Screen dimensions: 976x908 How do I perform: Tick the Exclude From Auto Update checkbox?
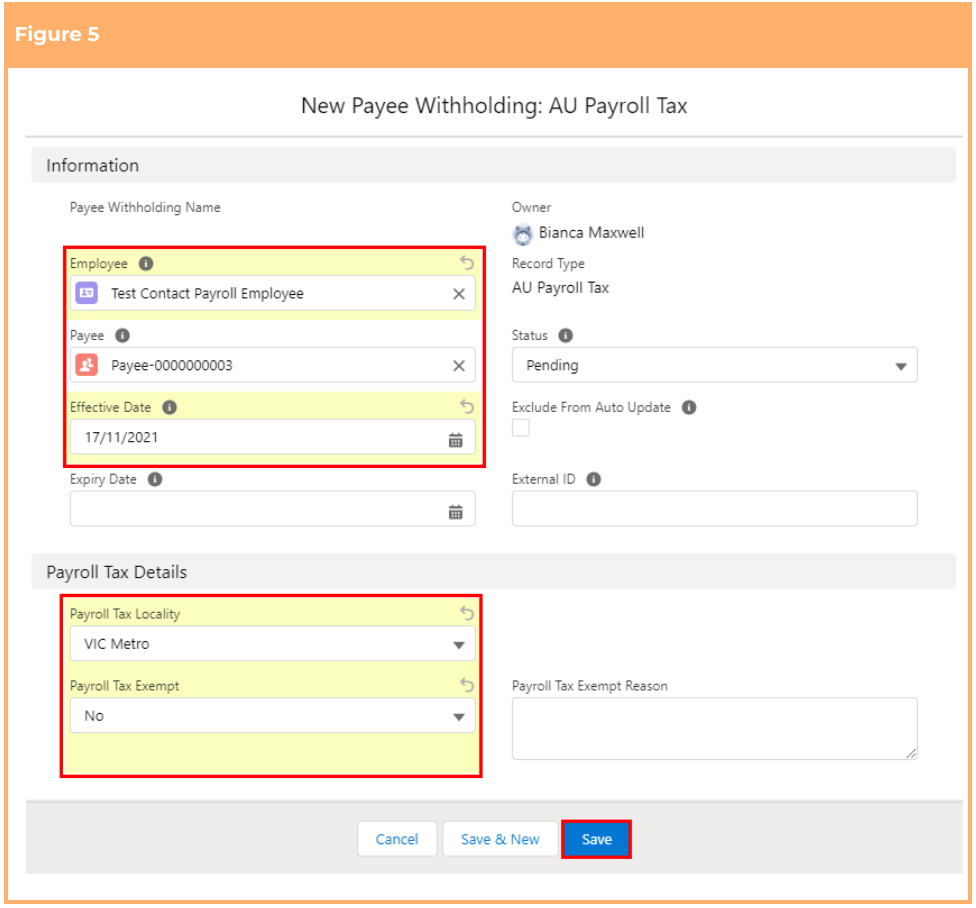click(x=521, y=428)
